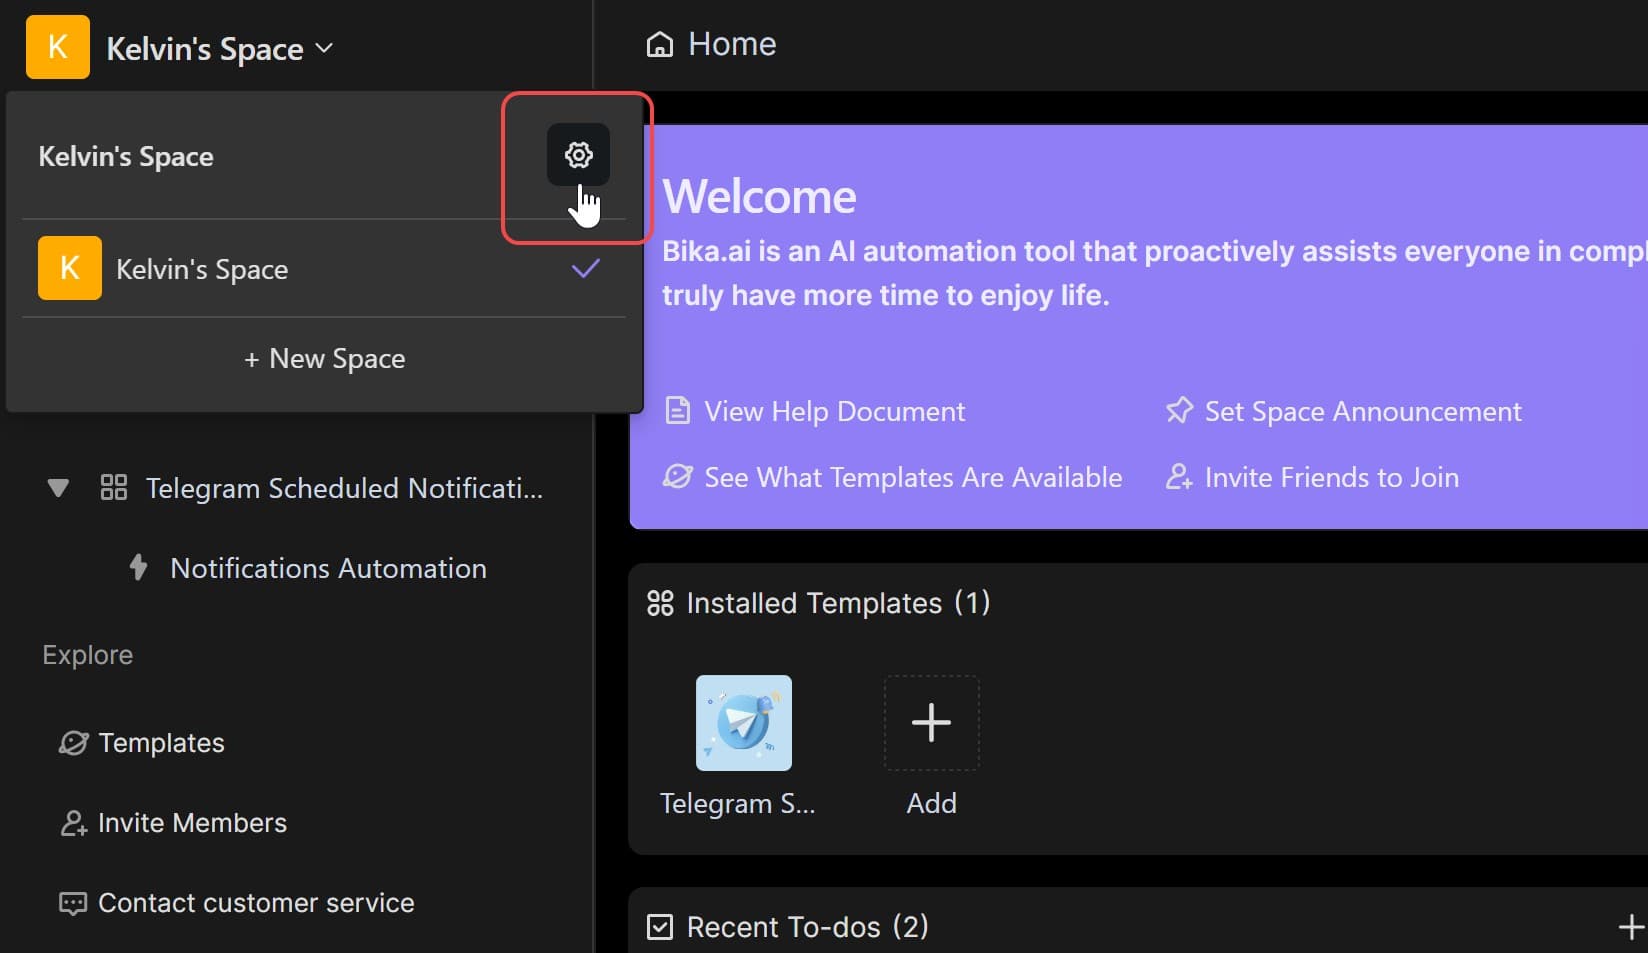Create a New Space
Image resolution: width=1648 pixels, height=953 pixels.
324,359
